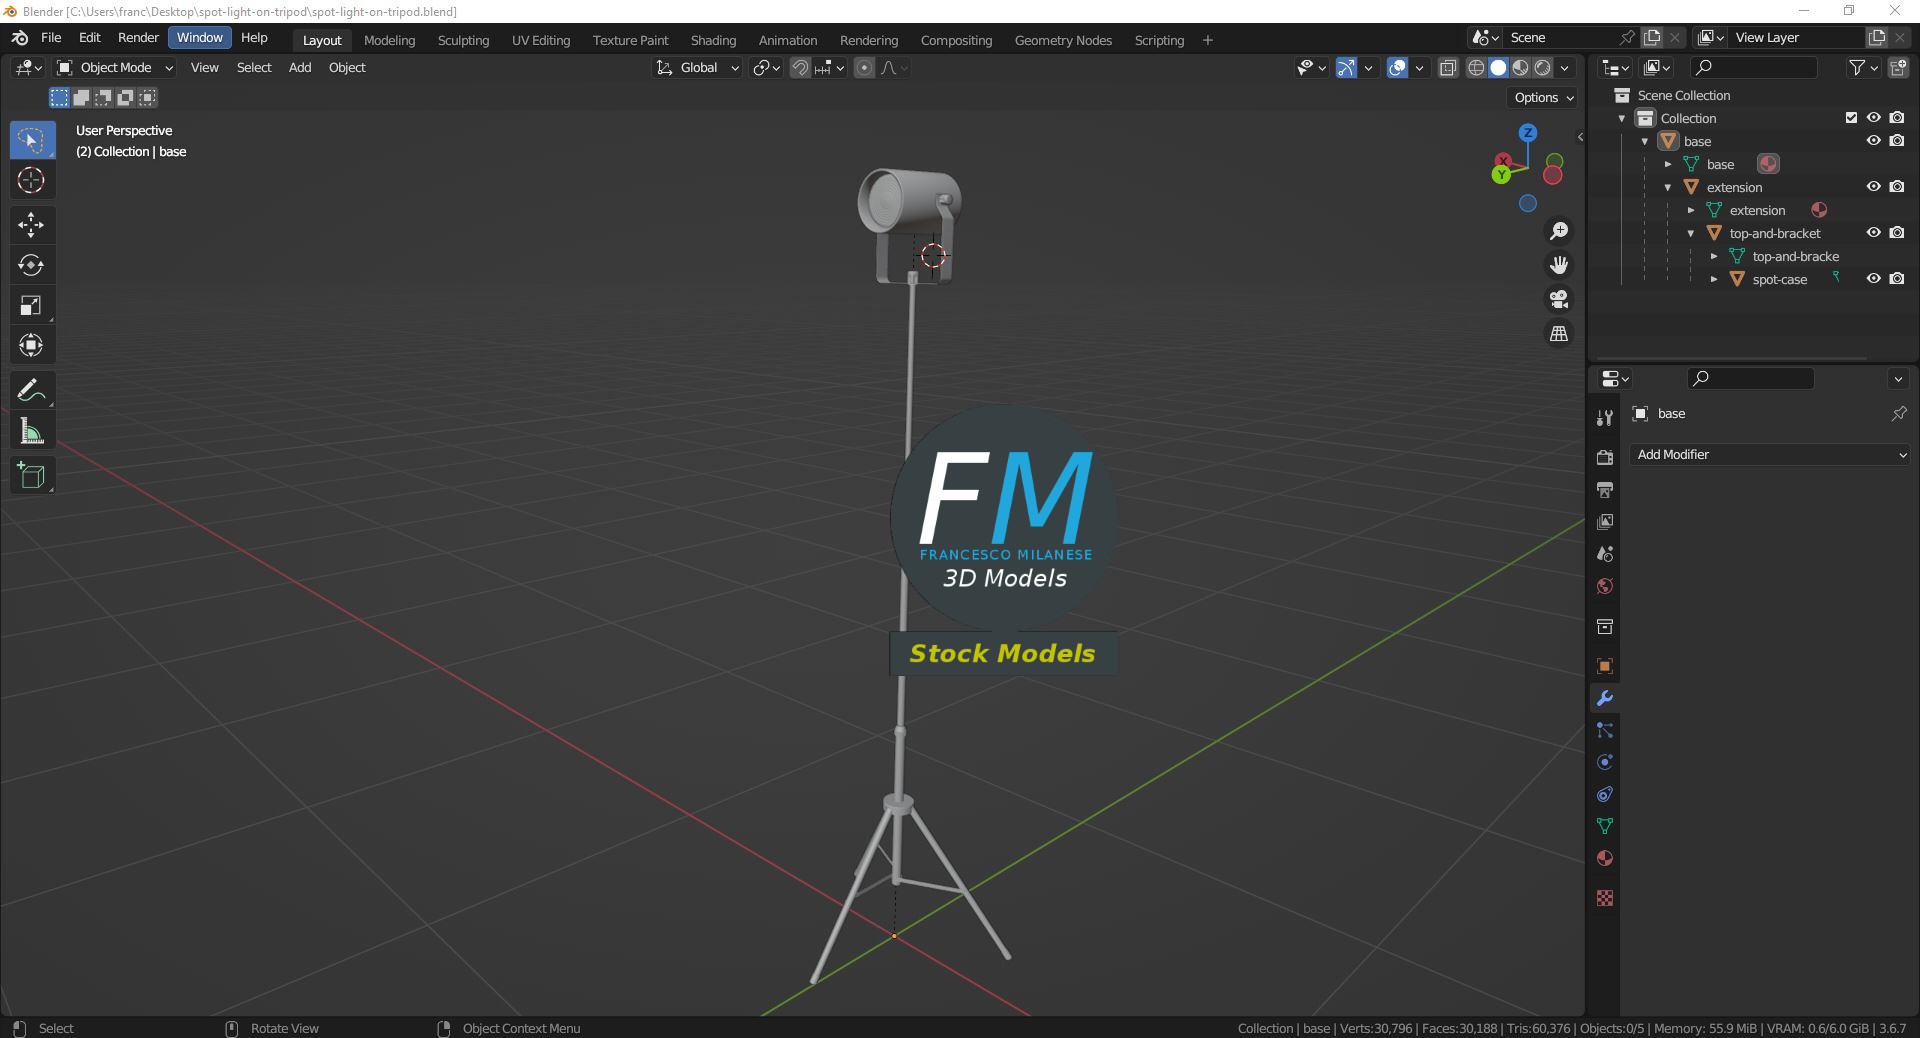Open the Global transform orientation dropdown
Viewport: 1920px width, 1038px height.
click(698, 68)
